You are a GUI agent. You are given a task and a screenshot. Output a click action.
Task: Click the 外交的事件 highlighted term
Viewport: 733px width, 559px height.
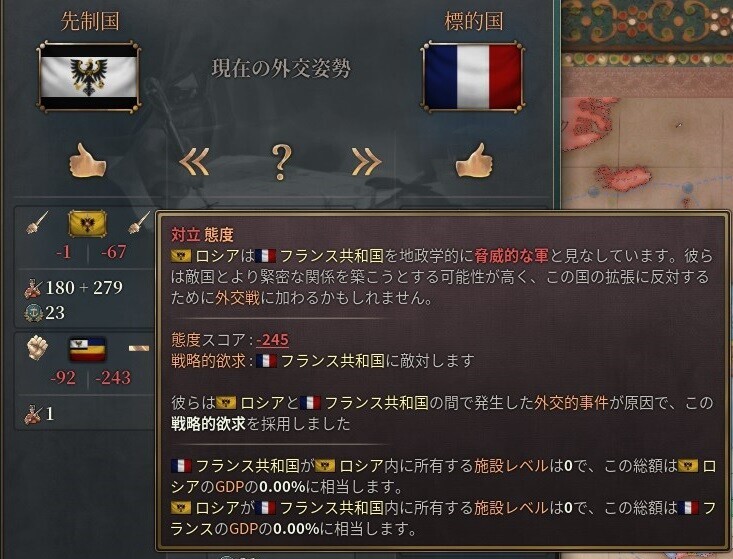point(571,402)
